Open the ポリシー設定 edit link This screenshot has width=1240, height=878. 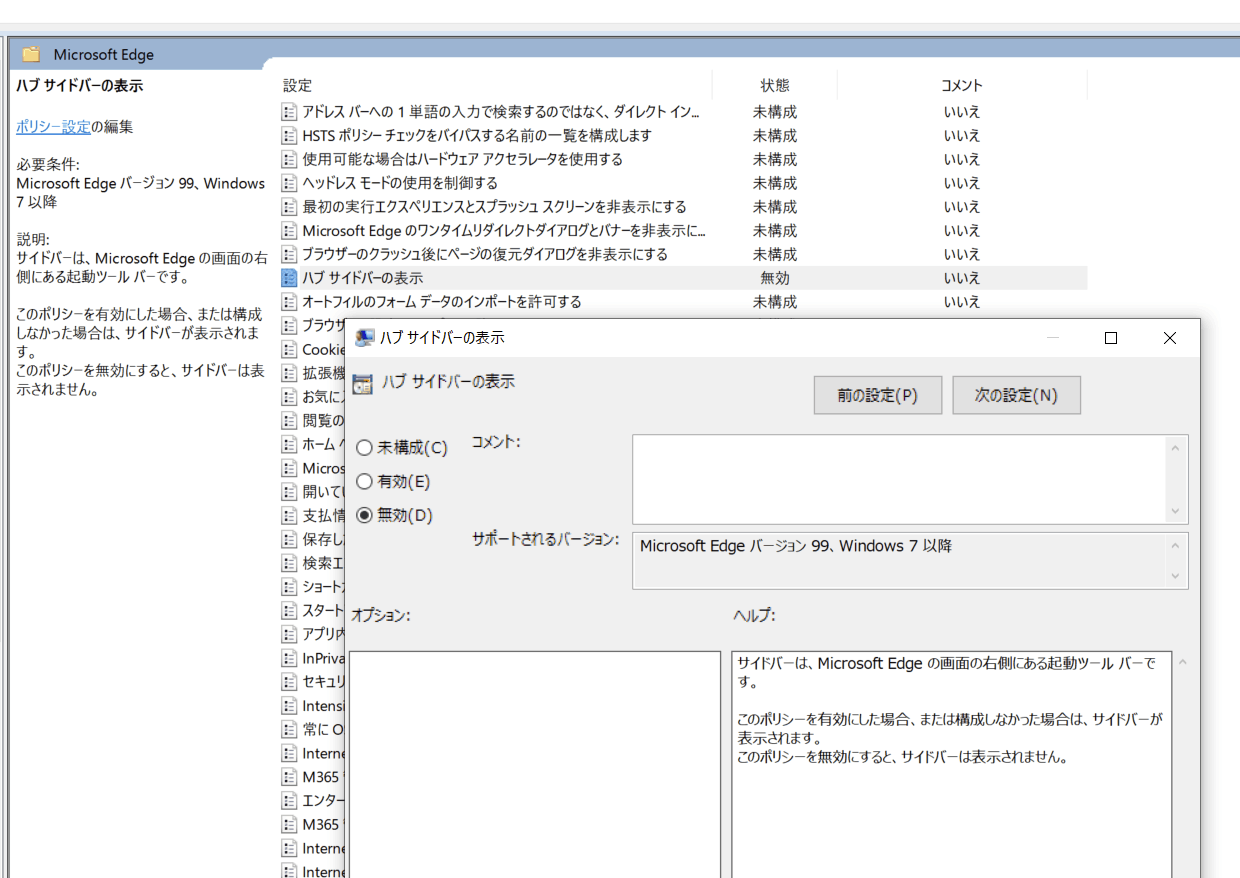point(53,127)
